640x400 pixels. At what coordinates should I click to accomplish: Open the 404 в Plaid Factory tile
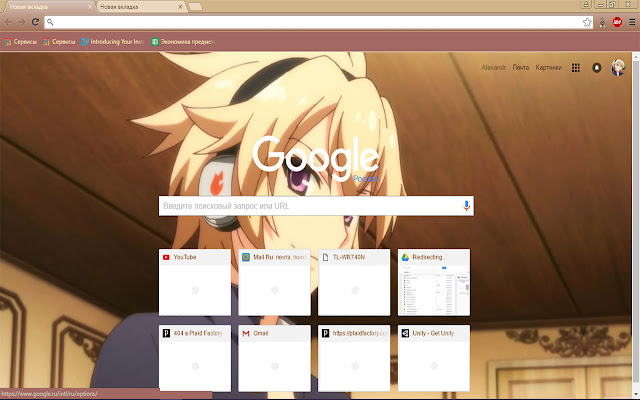click(195, 358)
